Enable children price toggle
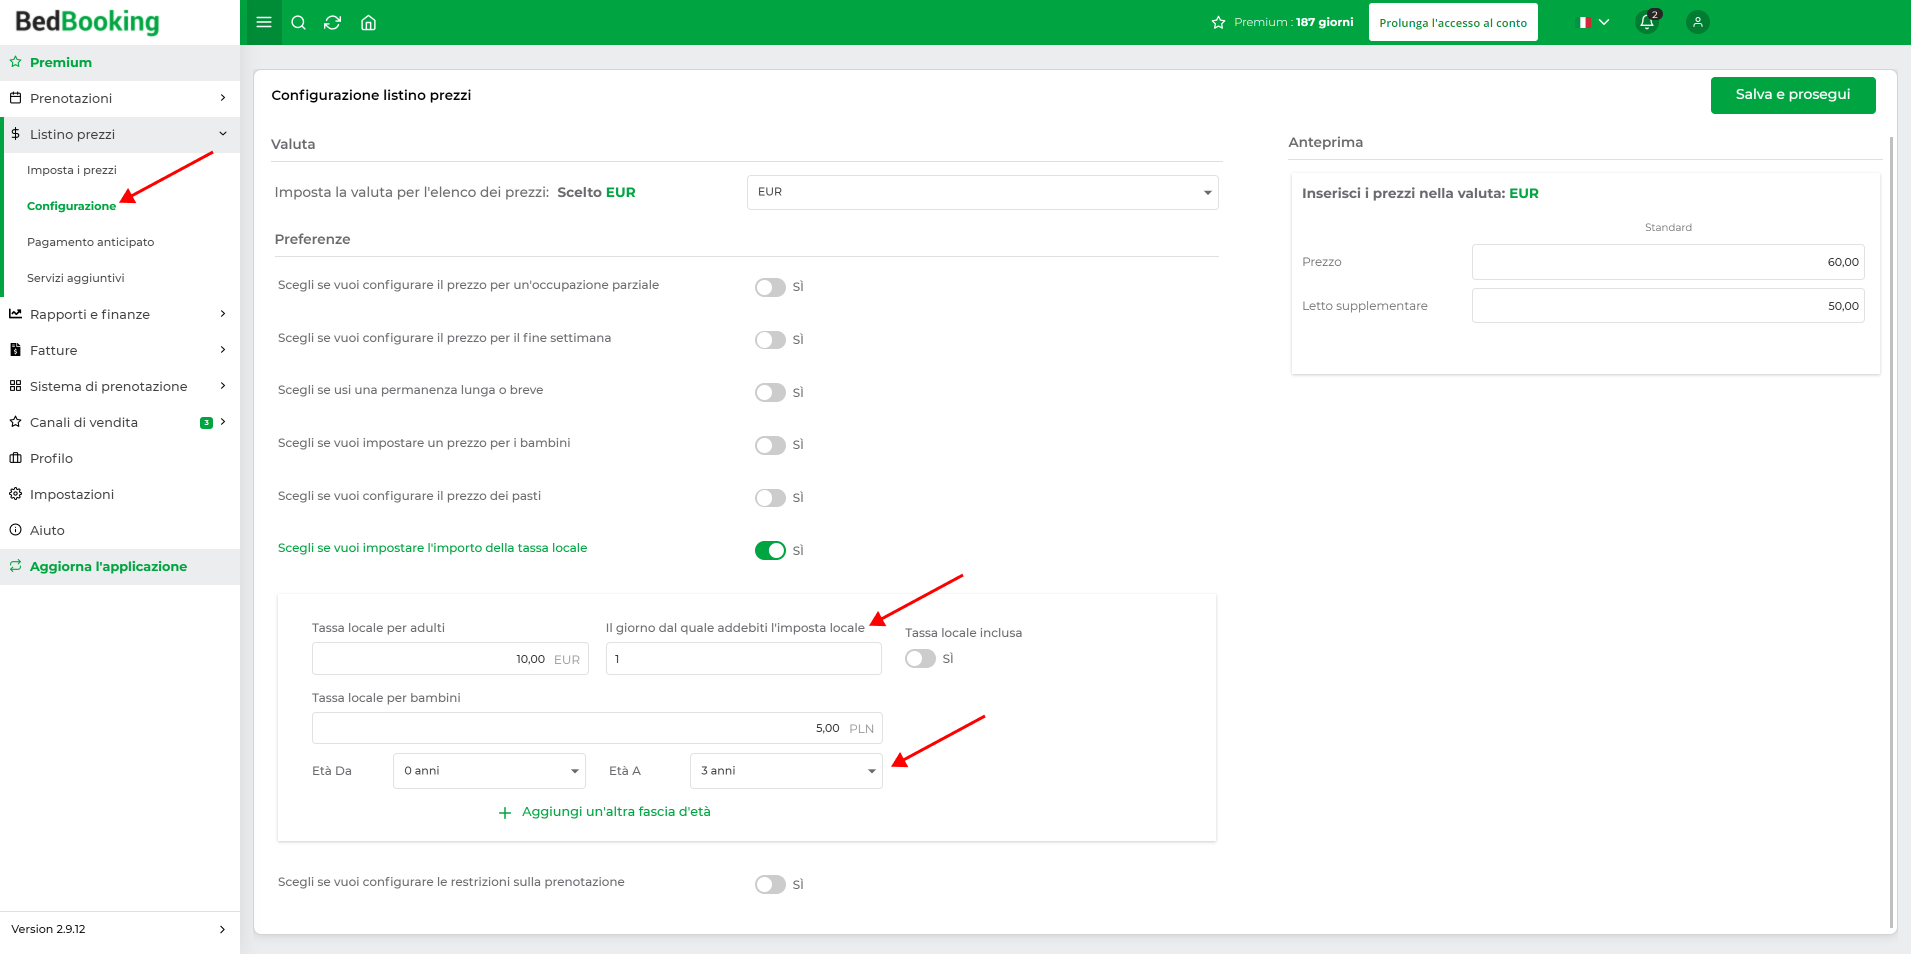Image resolution: width=1911 pixels, height=954 pixels. pyautogui.click(x=770, y=445)
